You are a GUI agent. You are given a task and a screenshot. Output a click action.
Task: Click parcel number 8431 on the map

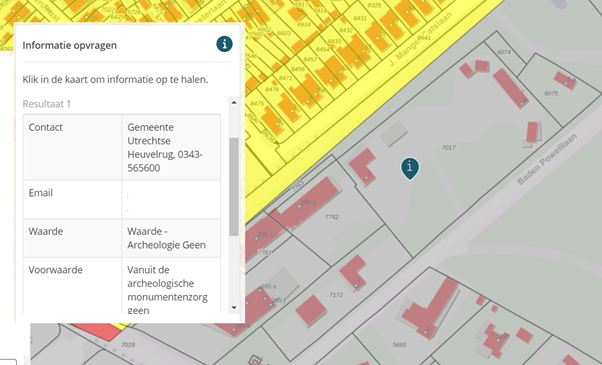click(360, 18)
